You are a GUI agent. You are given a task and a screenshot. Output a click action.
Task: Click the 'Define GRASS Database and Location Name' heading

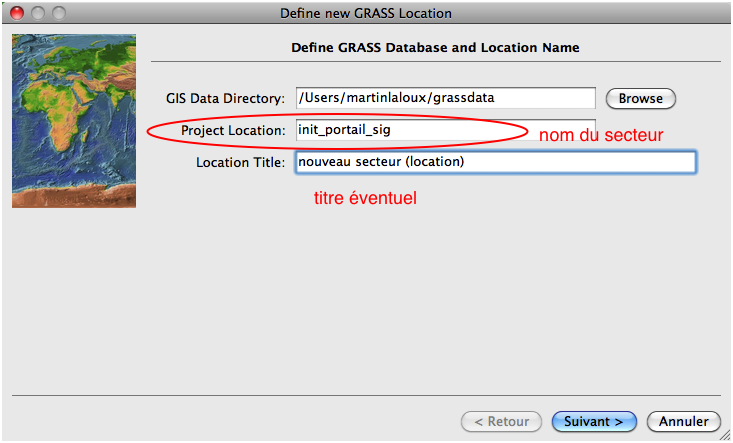tap(435, 47)
